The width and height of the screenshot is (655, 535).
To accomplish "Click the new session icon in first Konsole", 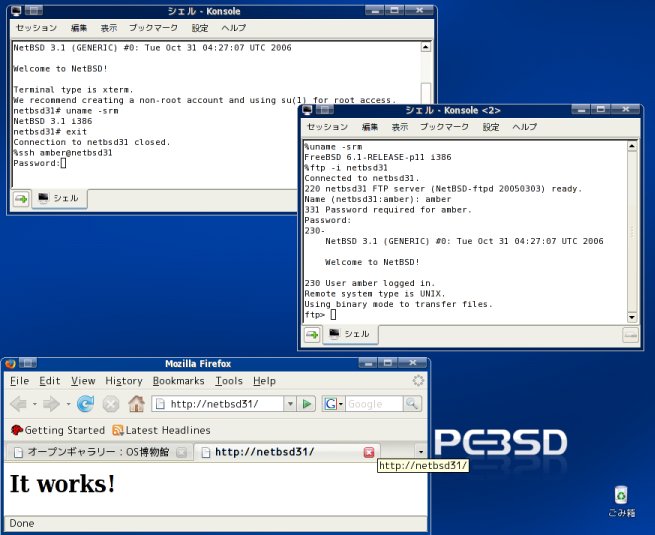I will 21,199.
